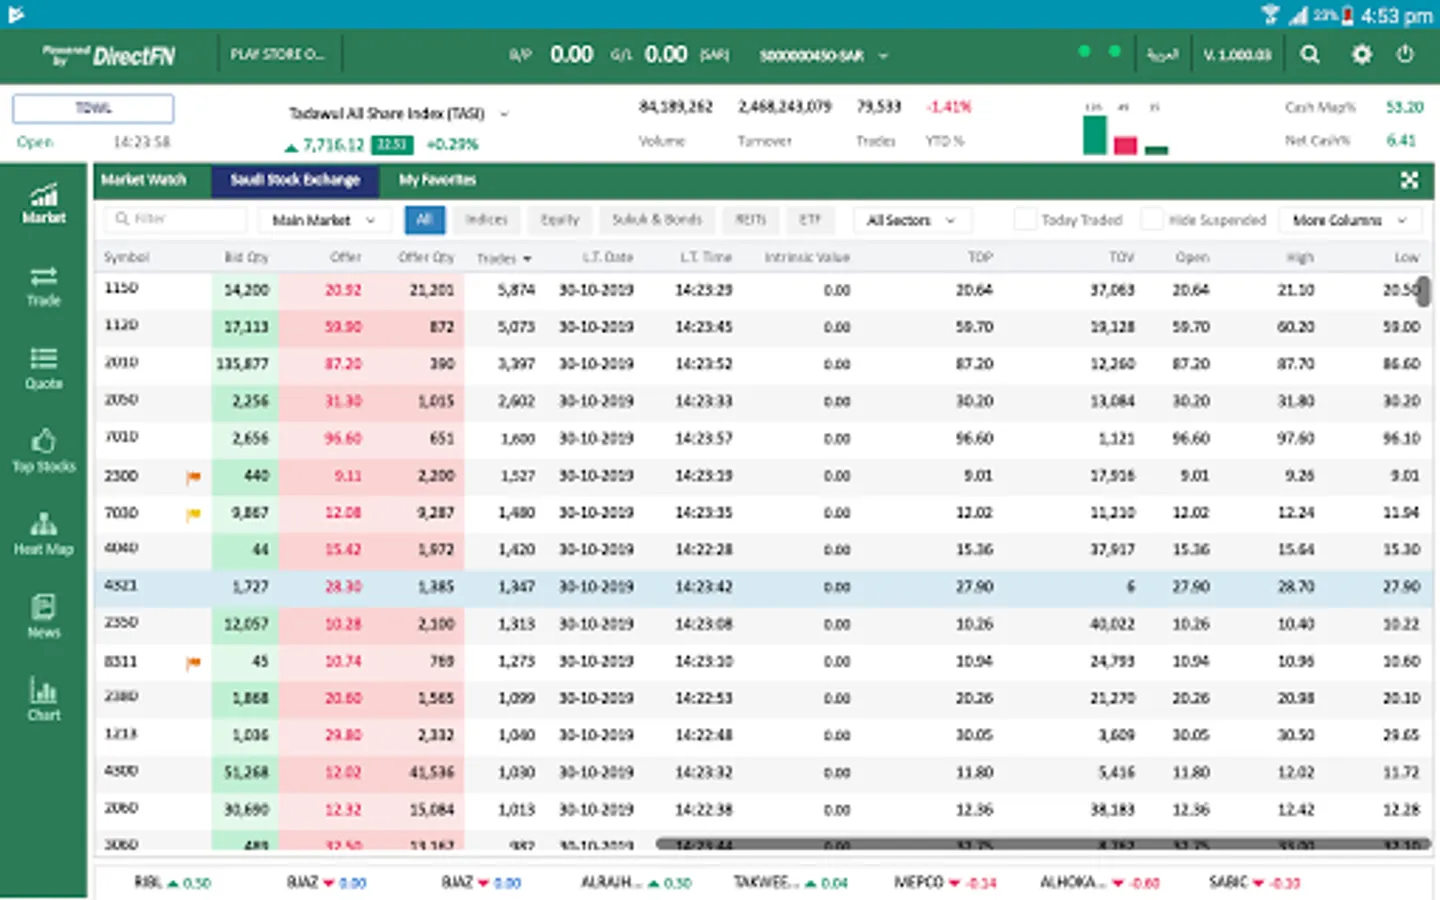This screenshot has width=1440, height=900.
Task: Enable the Today Traded checkbox
Action: 1025,220
